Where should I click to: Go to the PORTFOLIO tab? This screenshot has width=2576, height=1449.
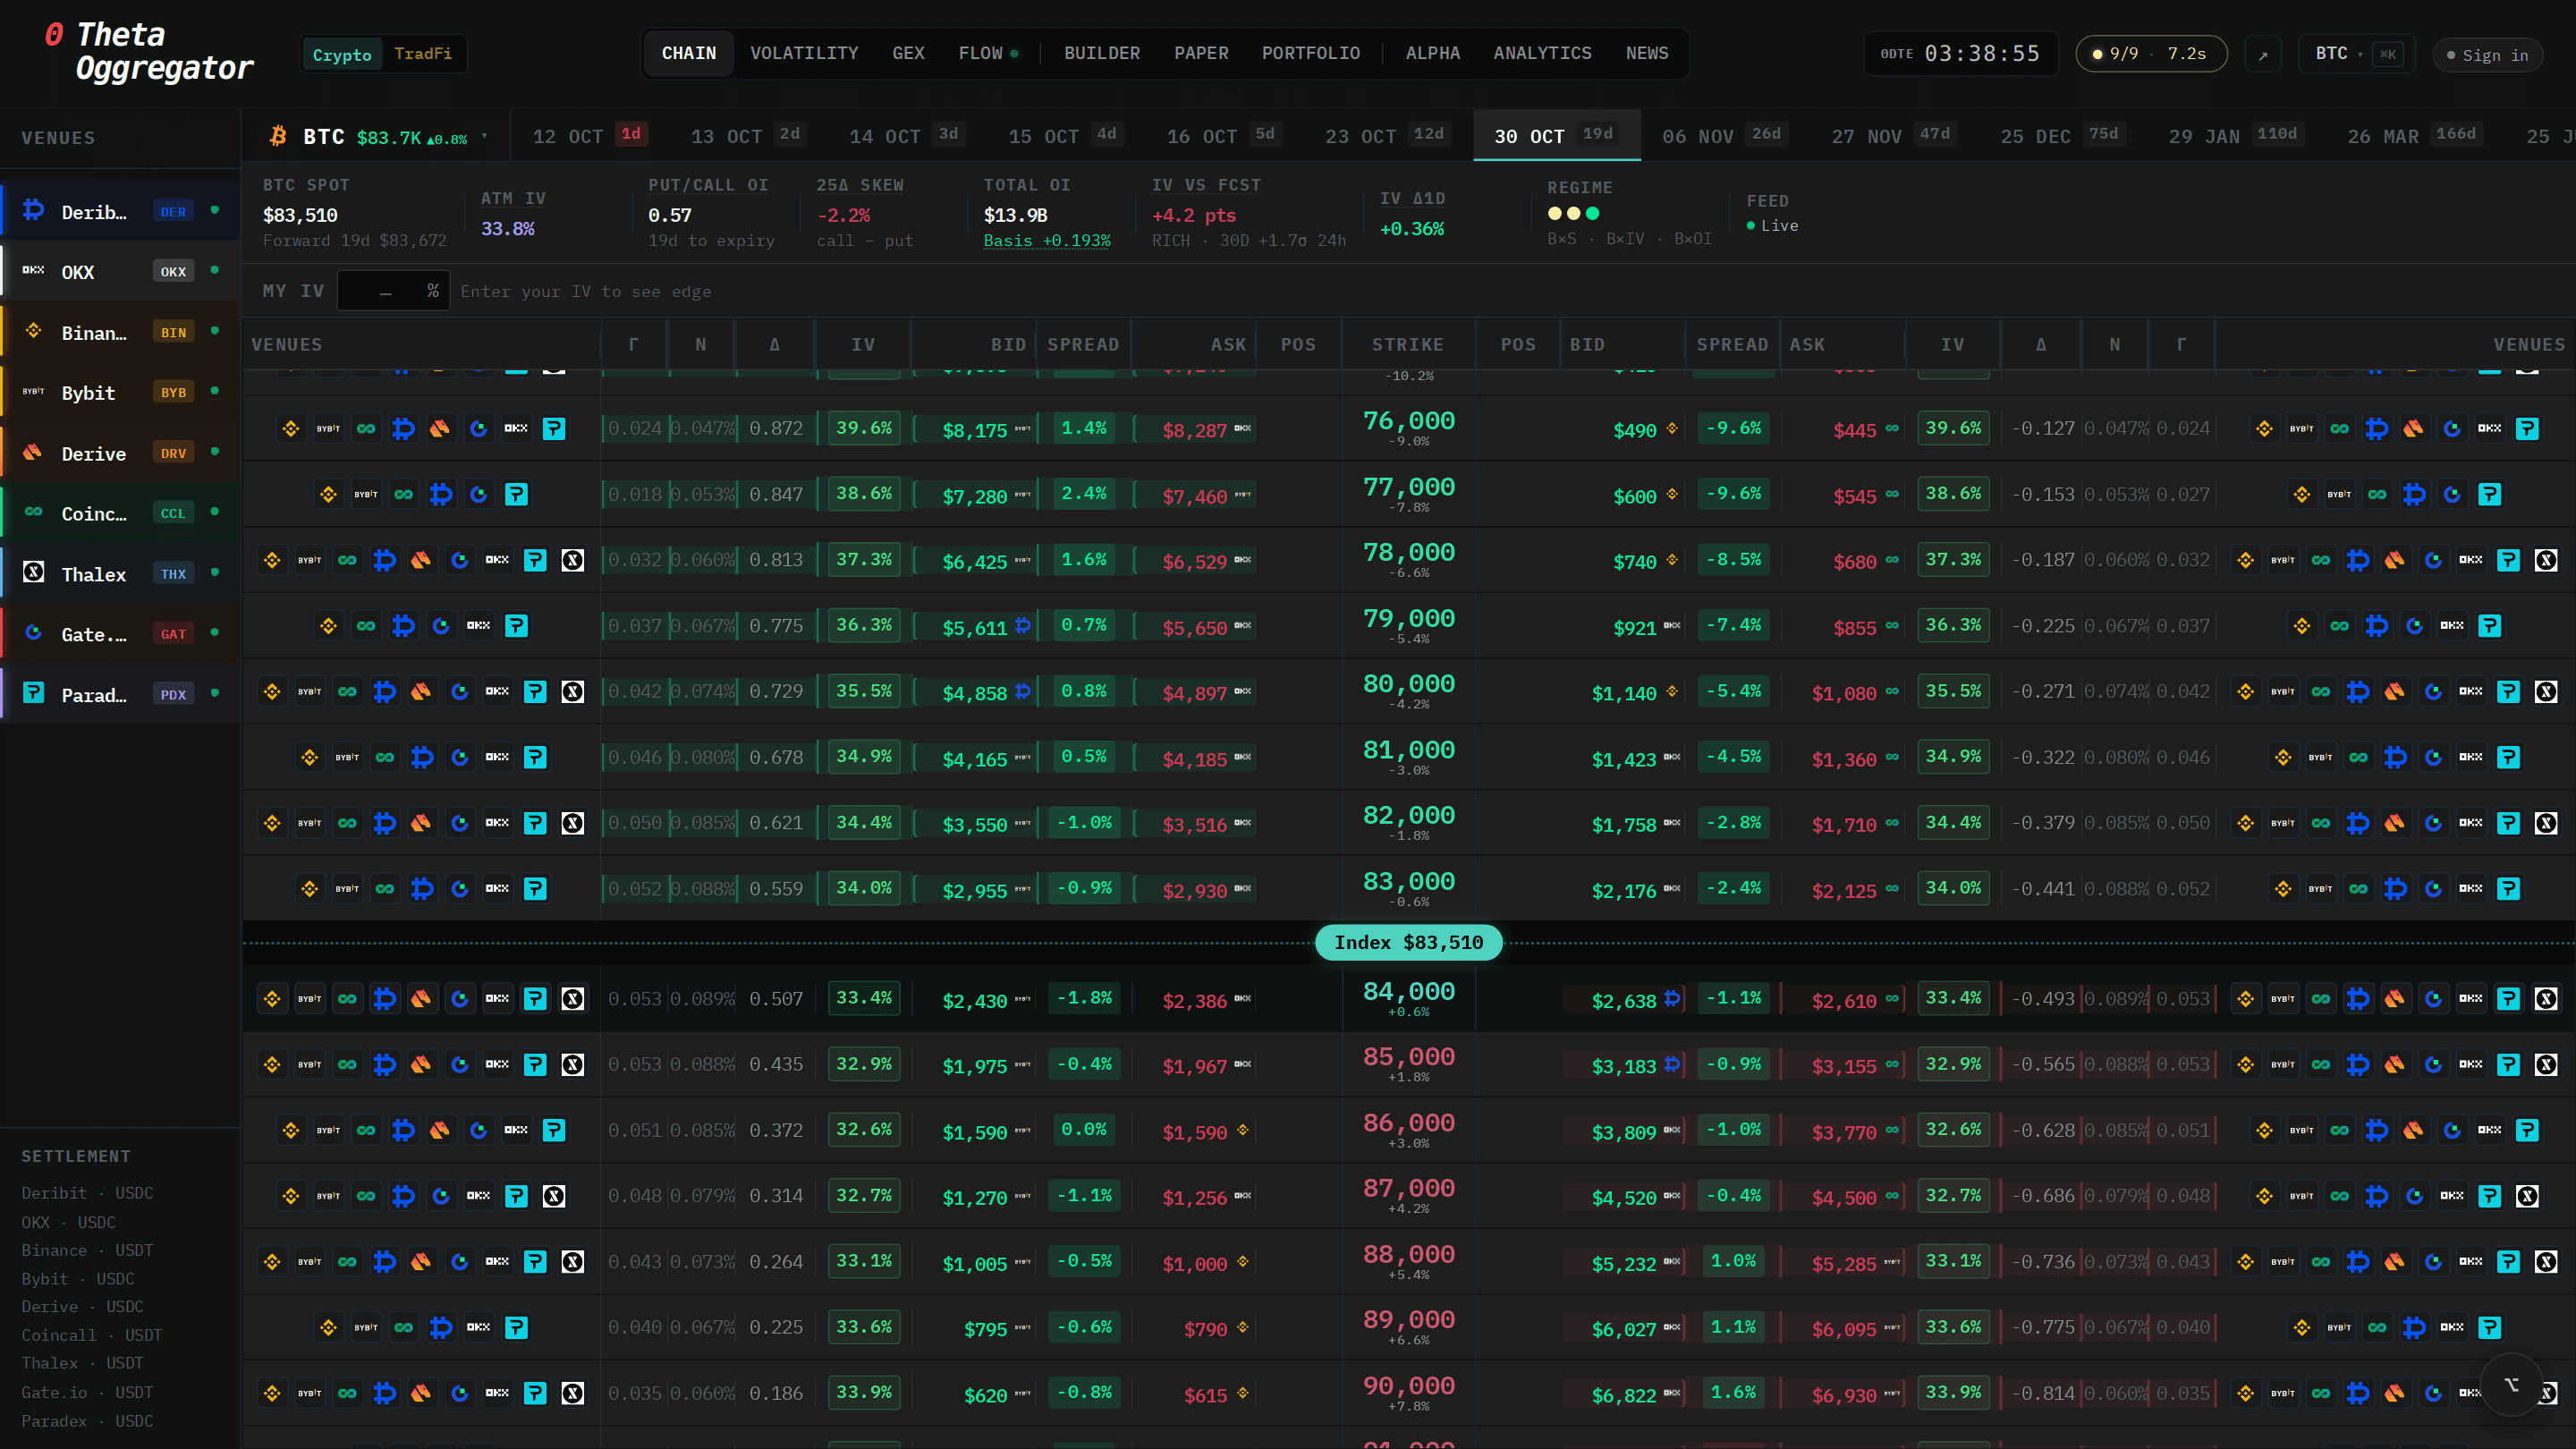tap(1310, 53)
